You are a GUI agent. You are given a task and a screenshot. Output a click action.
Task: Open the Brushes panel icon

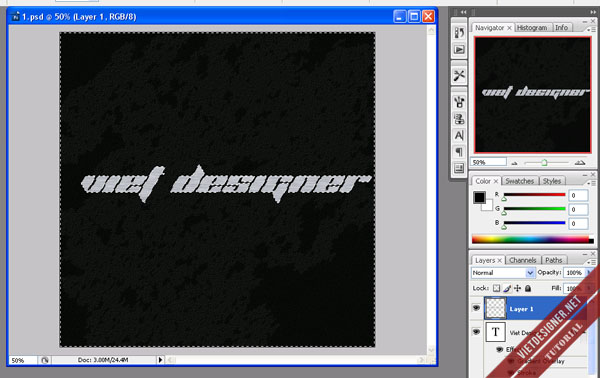pyautogui.click(x=459, y=102)
